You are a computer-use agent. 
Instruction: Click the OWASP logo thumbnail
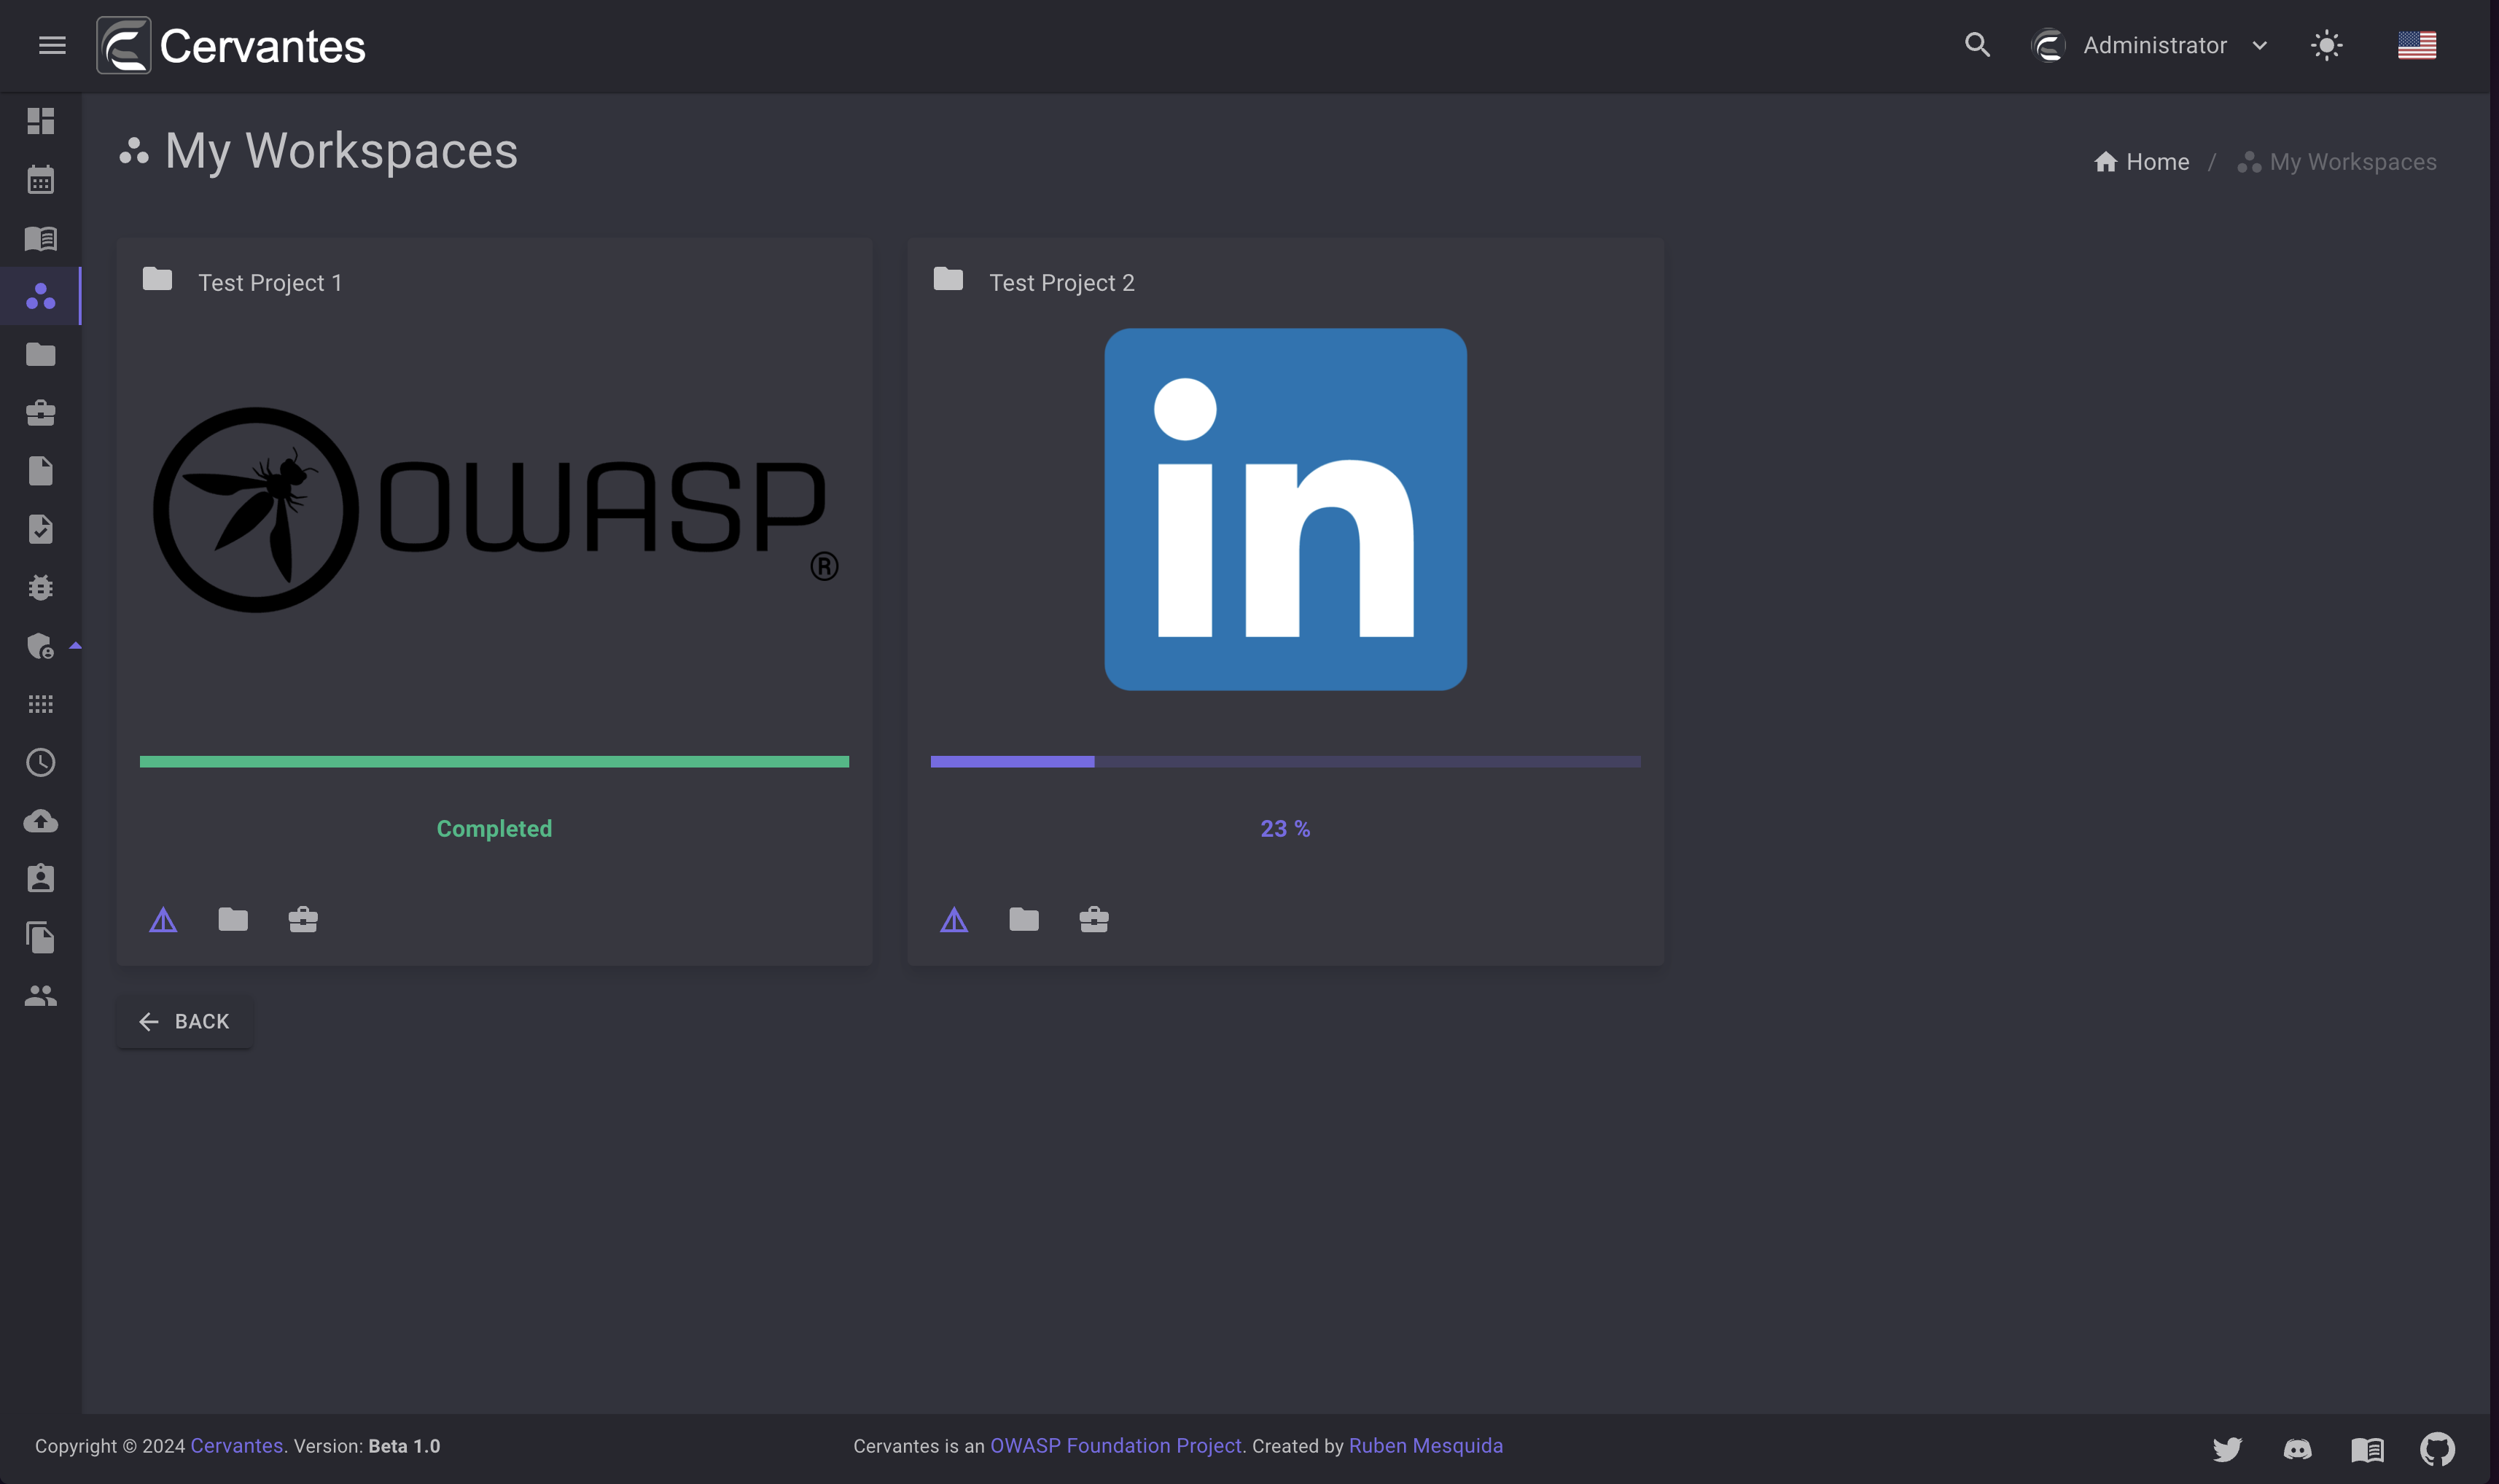pos(496,509)
